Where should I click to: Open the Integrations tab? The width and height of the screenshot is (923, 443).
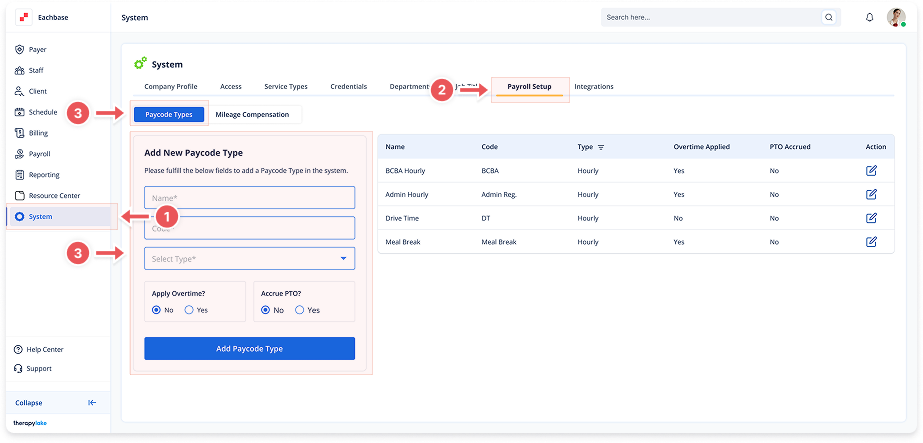[594, 87]
